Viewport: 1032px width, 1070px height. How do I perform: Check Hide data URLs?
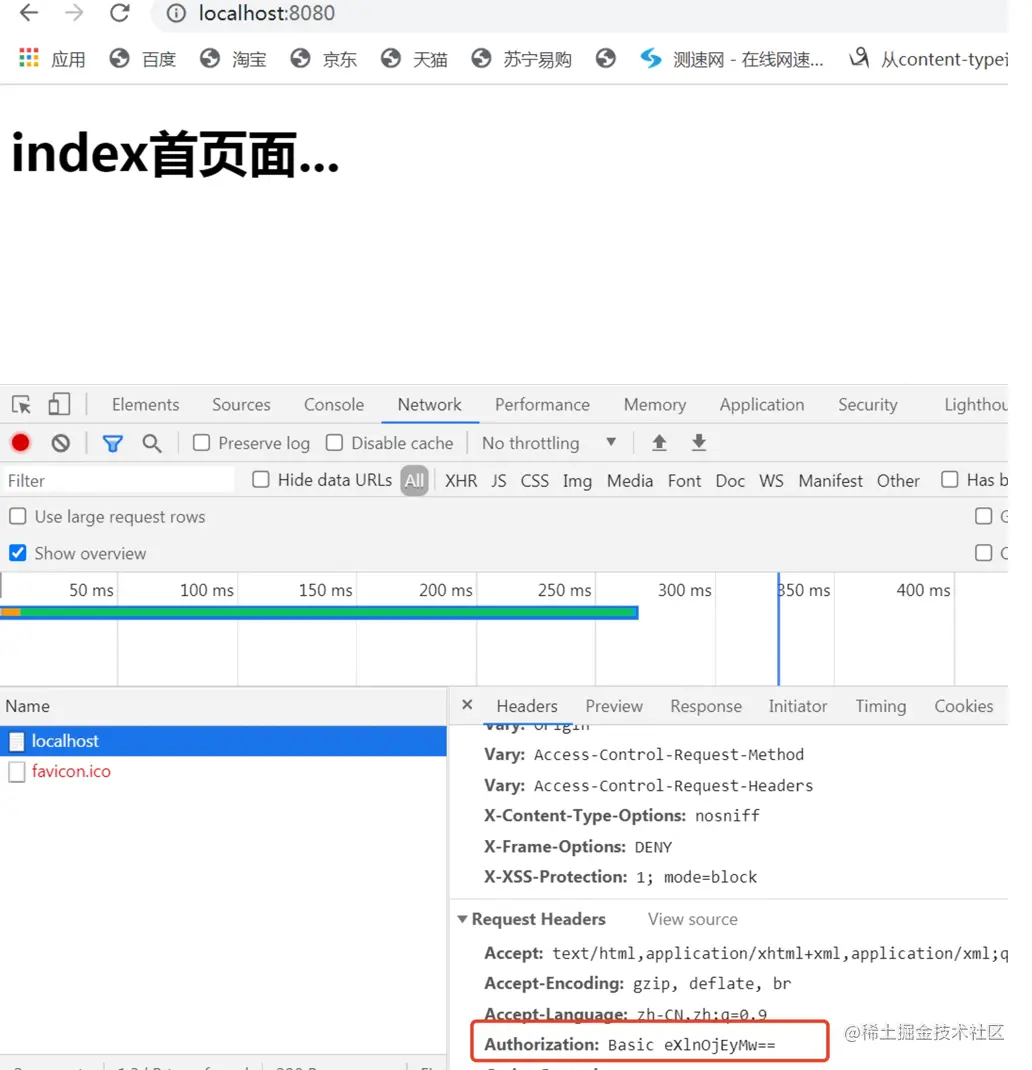click(x=261, y=480)
